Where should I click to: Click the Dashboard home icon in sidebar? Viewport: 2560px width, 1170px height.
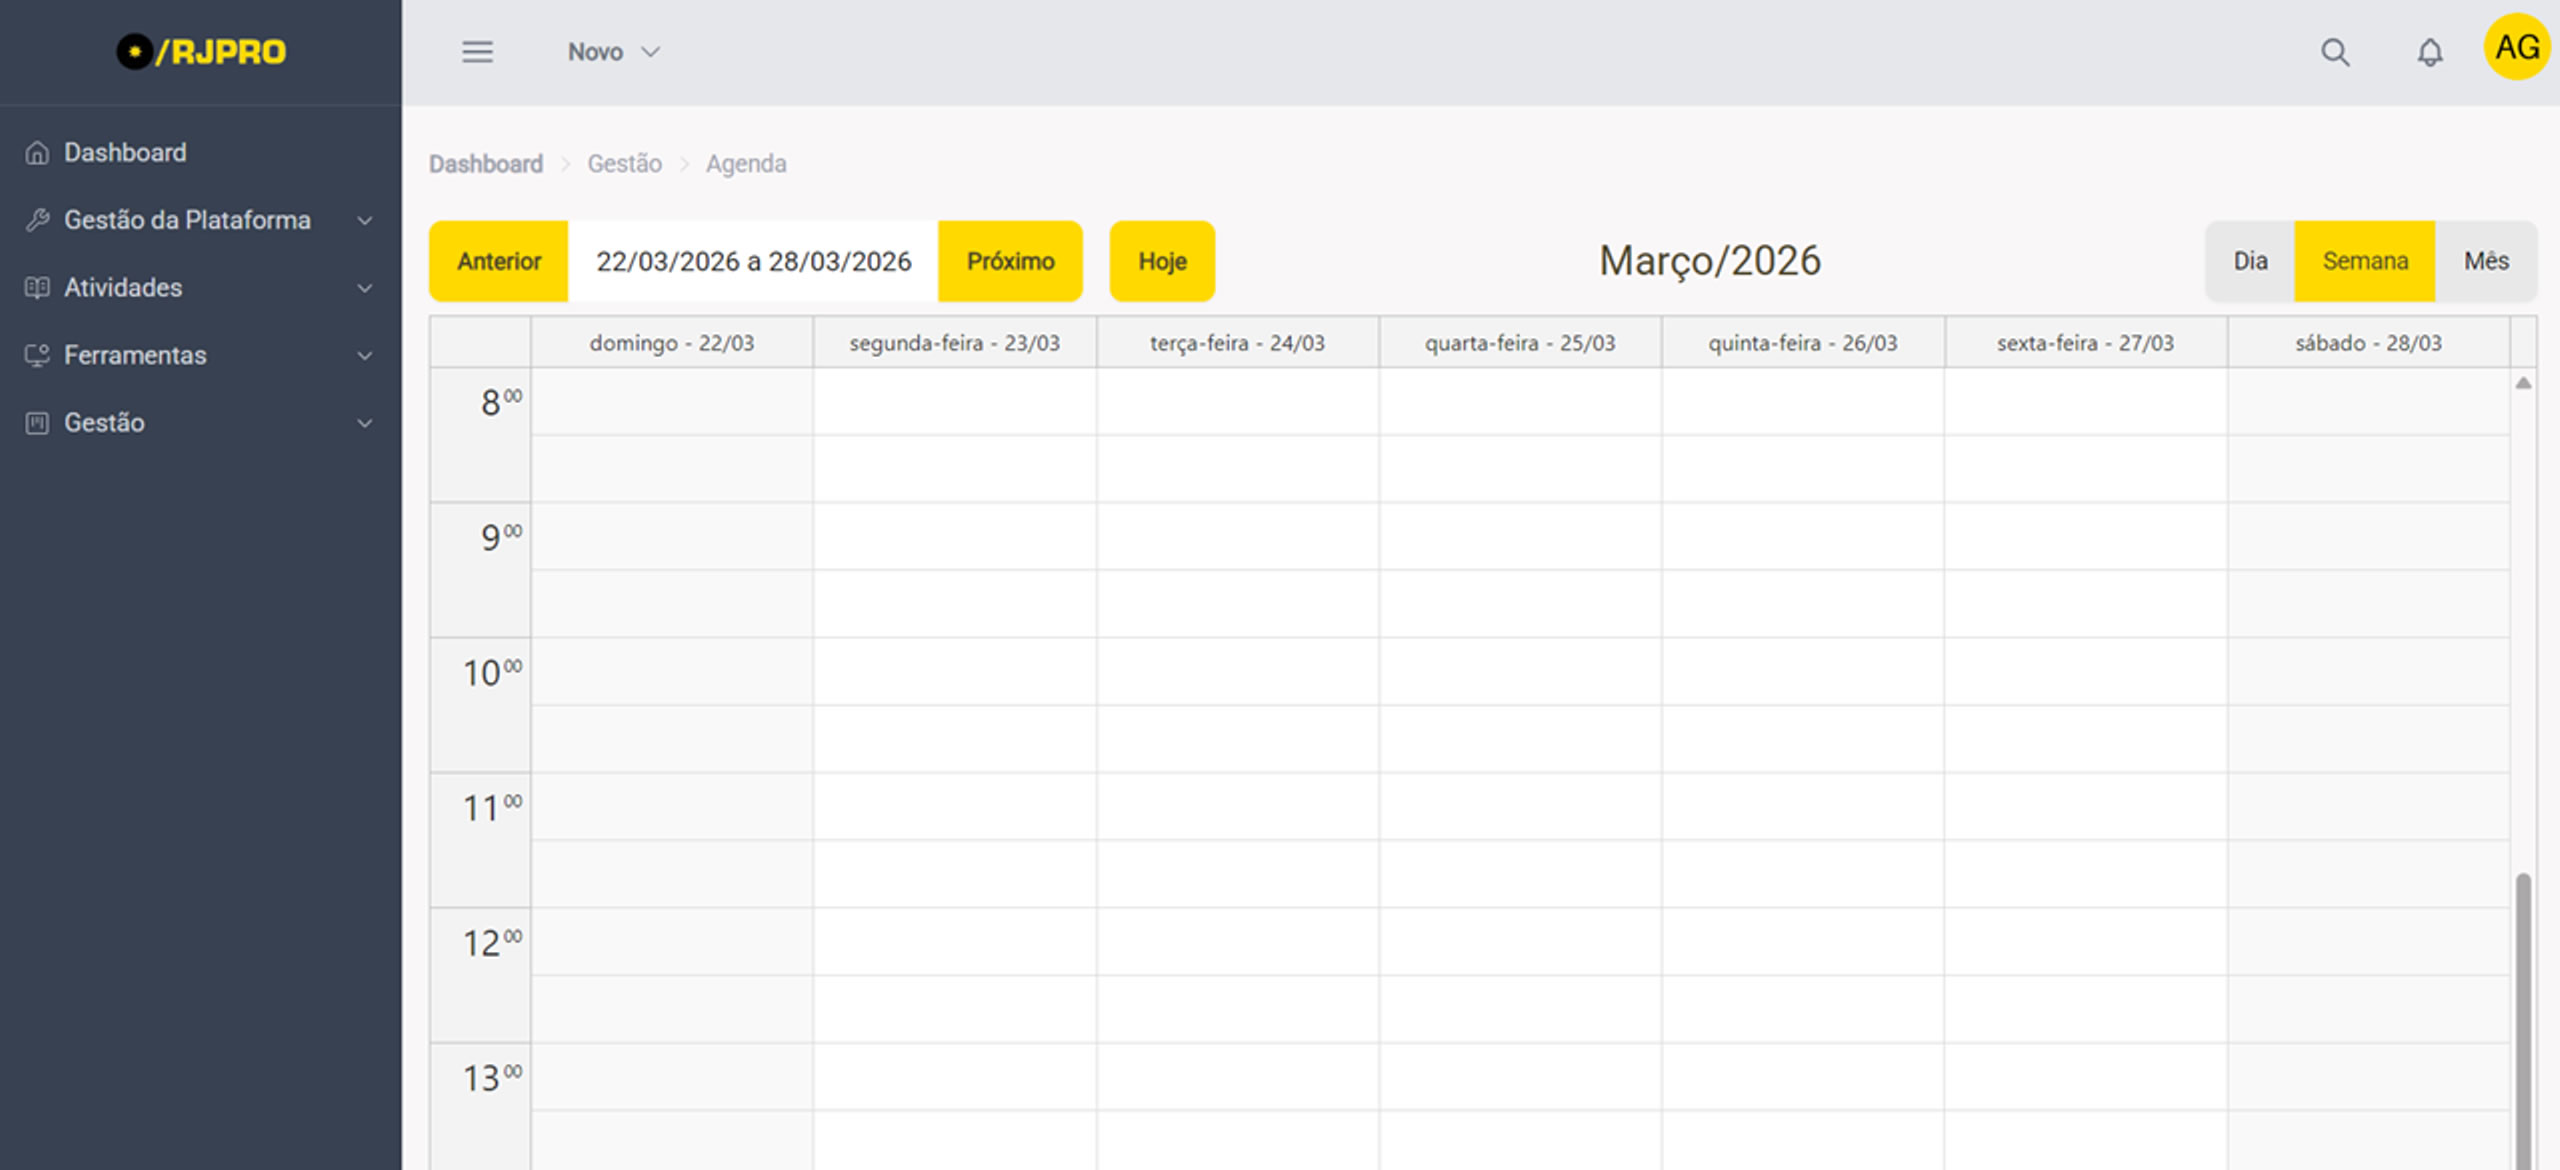[37, 153]
